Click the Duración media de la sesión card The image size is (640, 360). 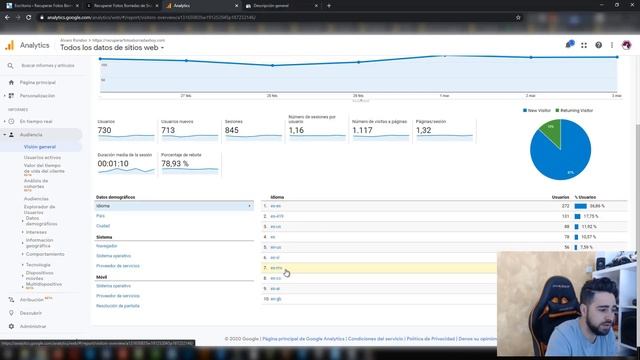pyautogui.click(x=126, y=164)
